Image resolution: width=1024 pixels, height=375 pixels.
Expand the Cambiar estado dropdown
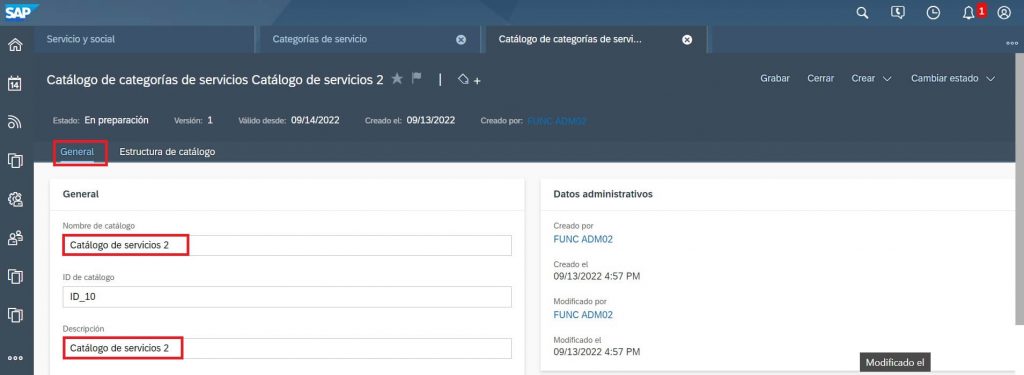click(953, 78)
